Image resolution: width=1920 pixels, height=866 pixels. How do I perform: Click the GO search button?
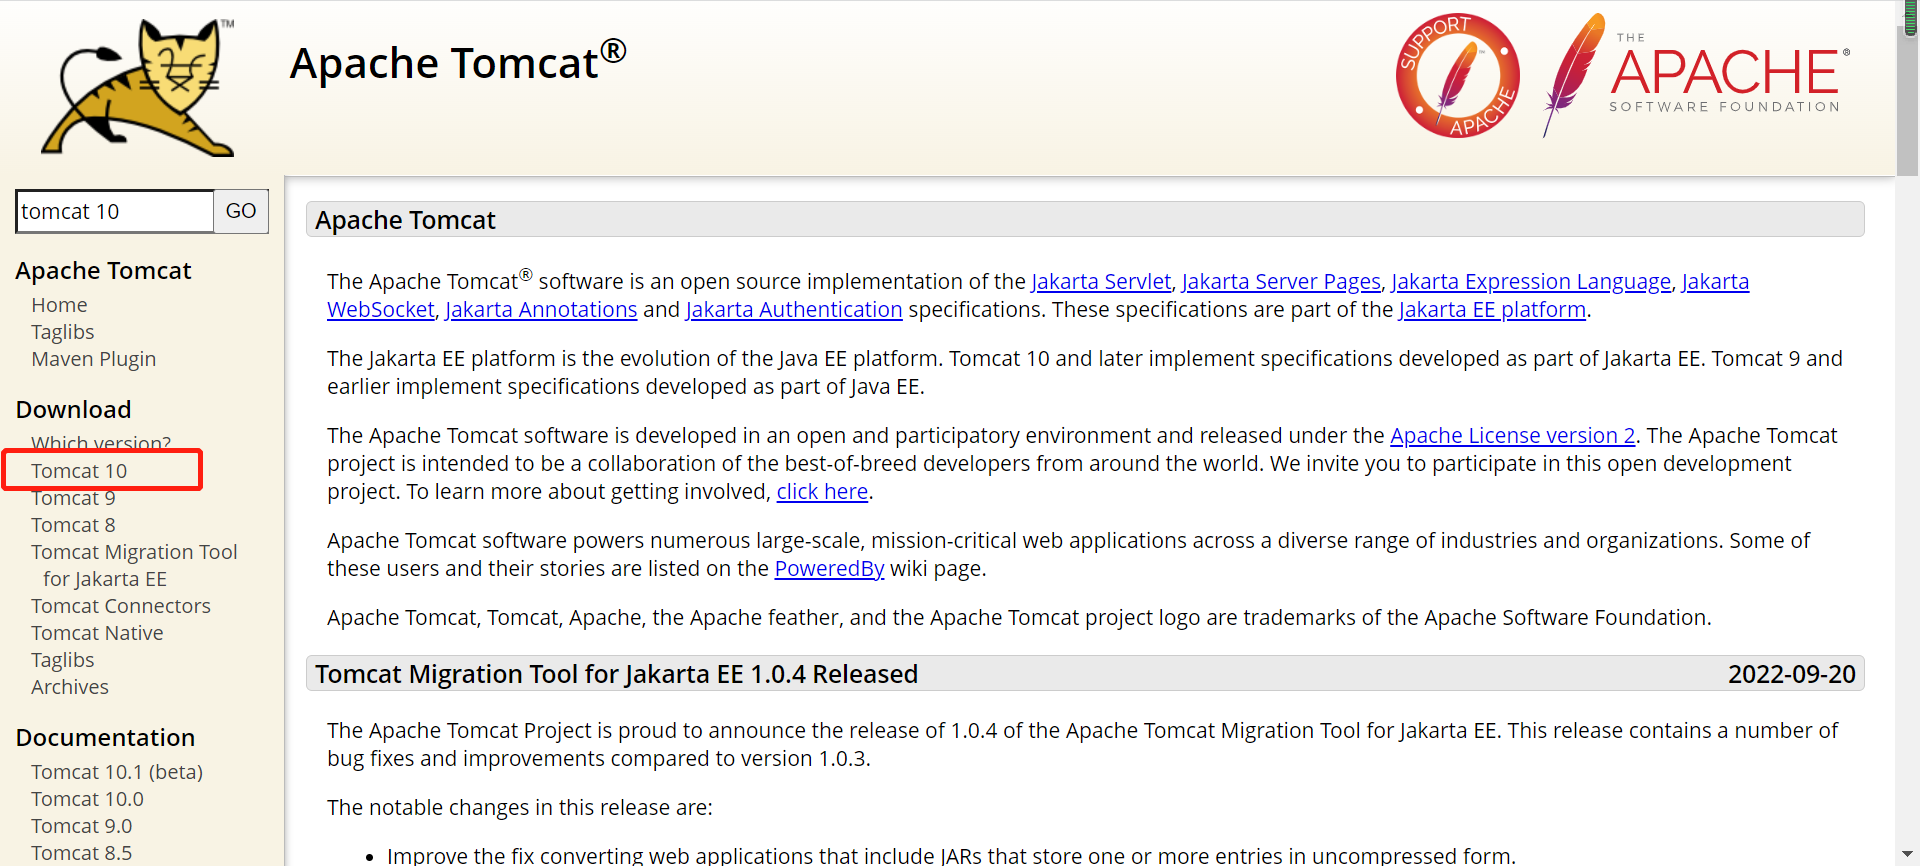241,211
